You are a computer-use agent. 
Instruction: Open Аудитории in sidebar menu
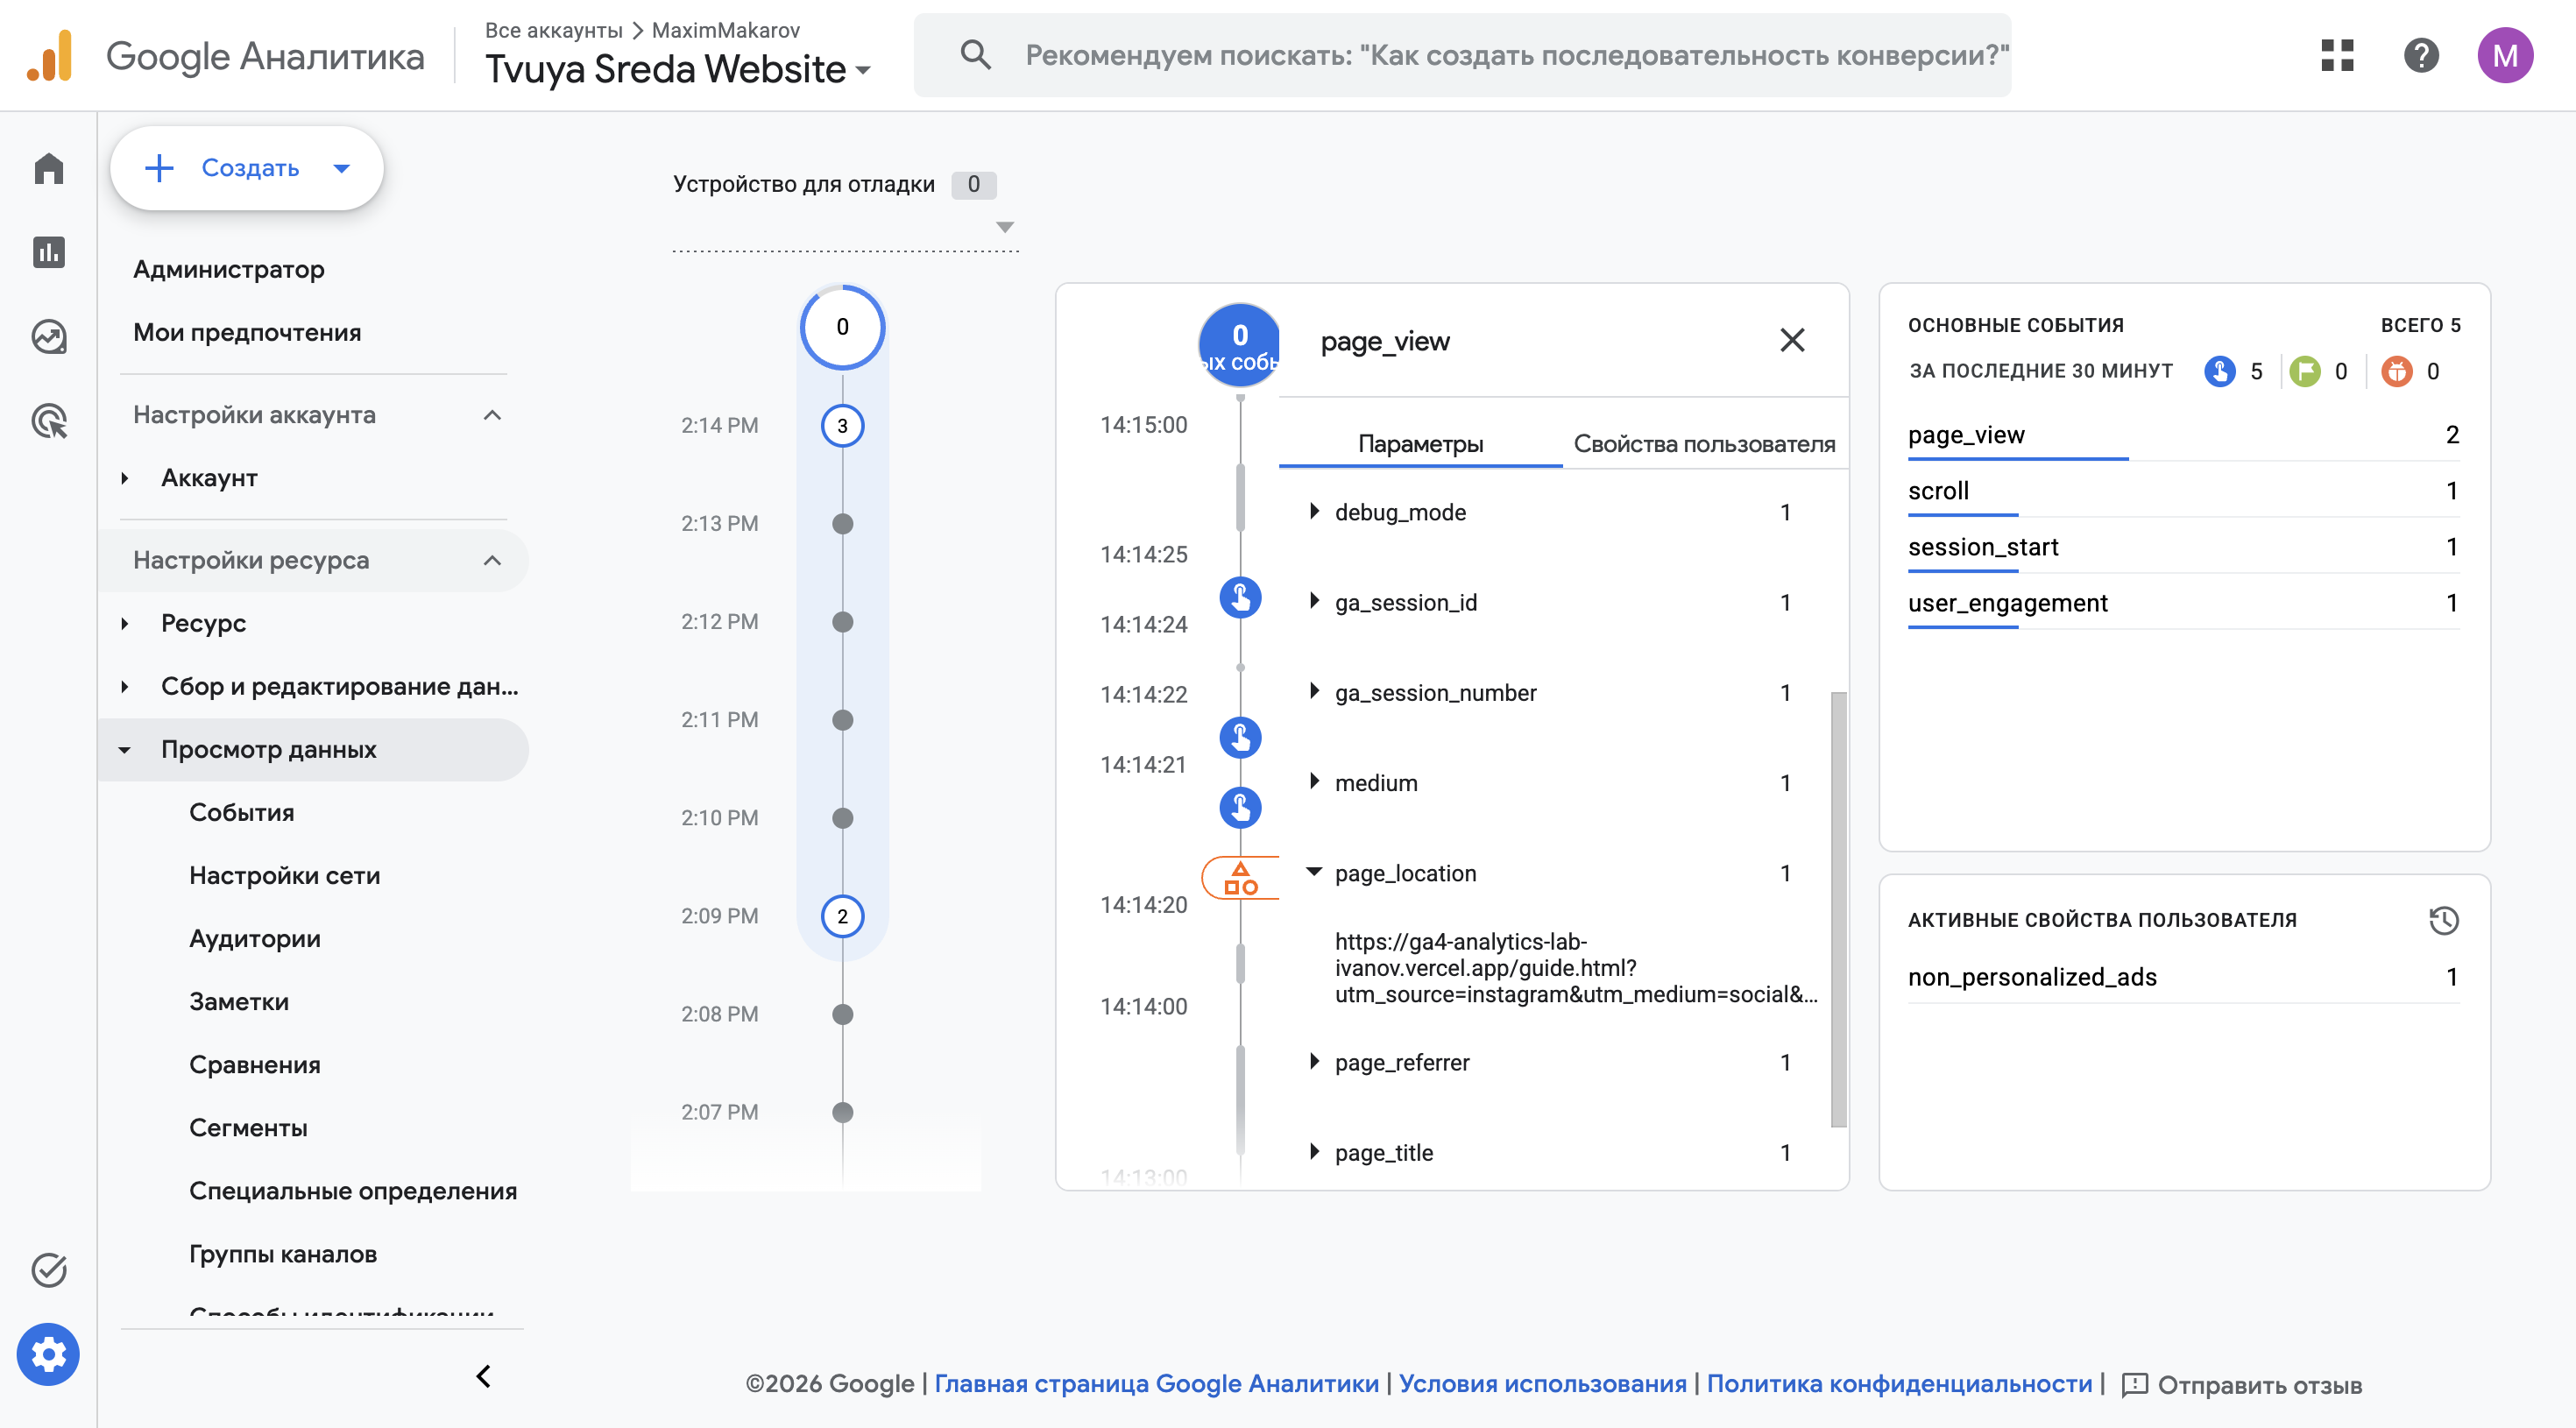click(255, 938)
